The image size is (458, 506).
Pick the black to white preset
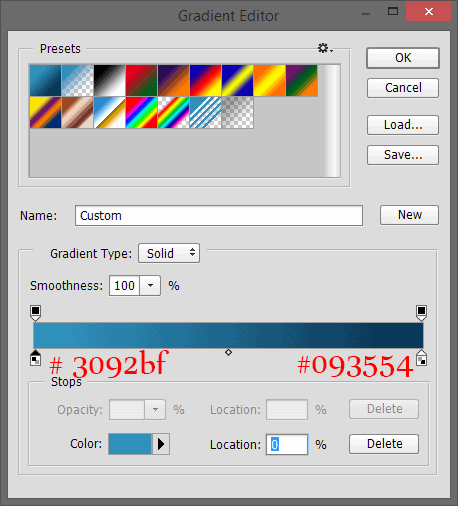click(110, 81)
